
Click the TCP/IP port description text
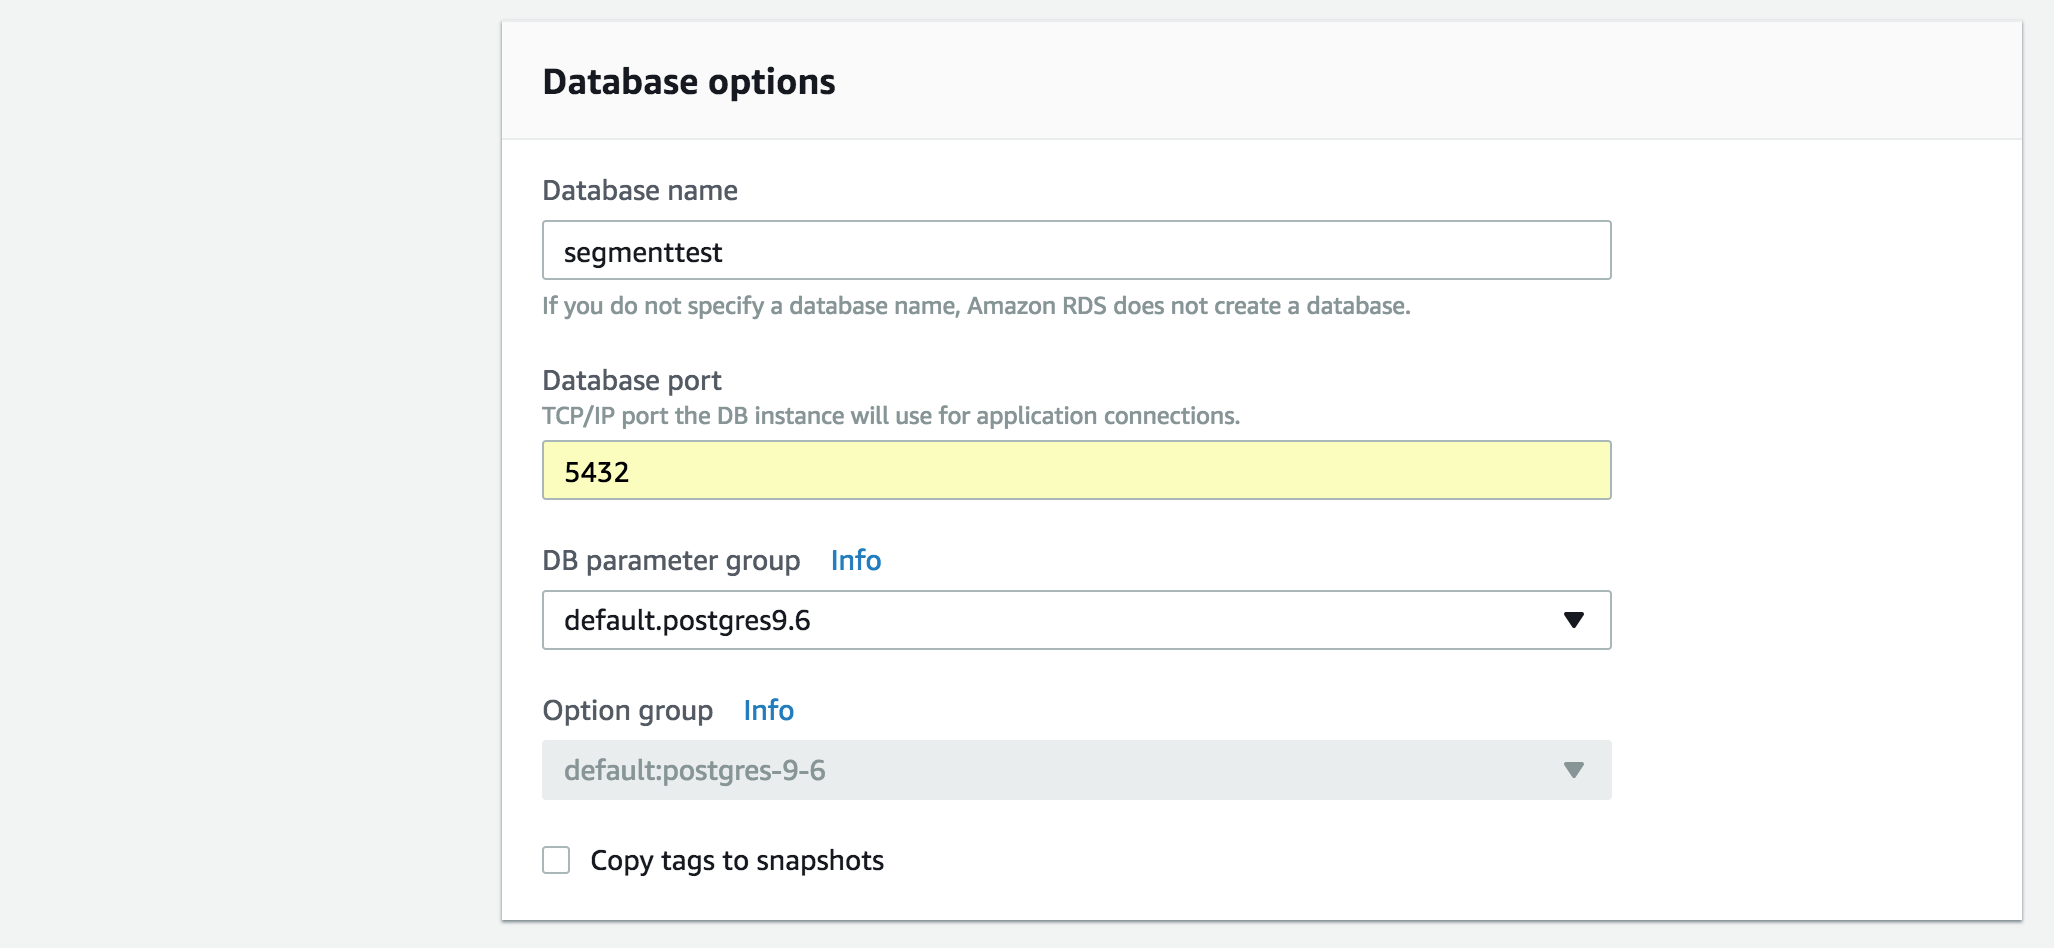890,416
